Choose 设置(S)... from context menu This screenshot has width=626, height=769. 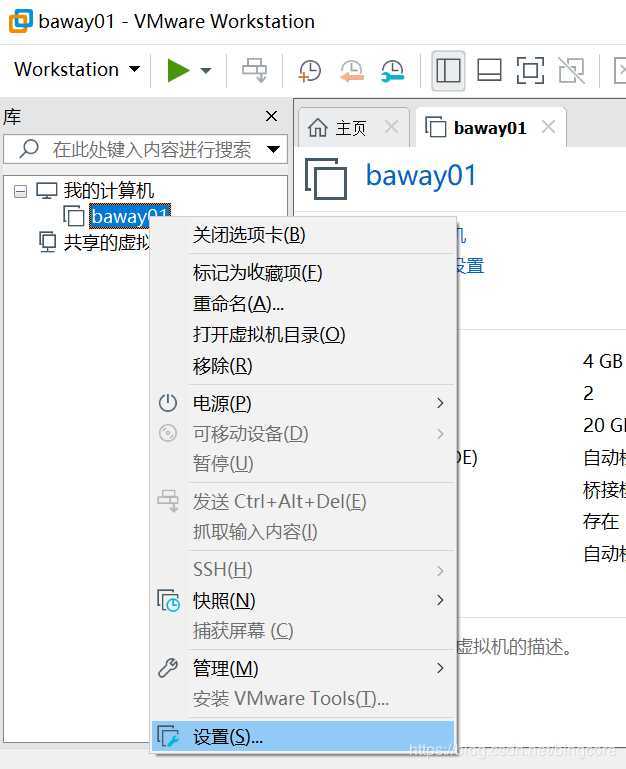pyautogui.click(x=303, y=736)
